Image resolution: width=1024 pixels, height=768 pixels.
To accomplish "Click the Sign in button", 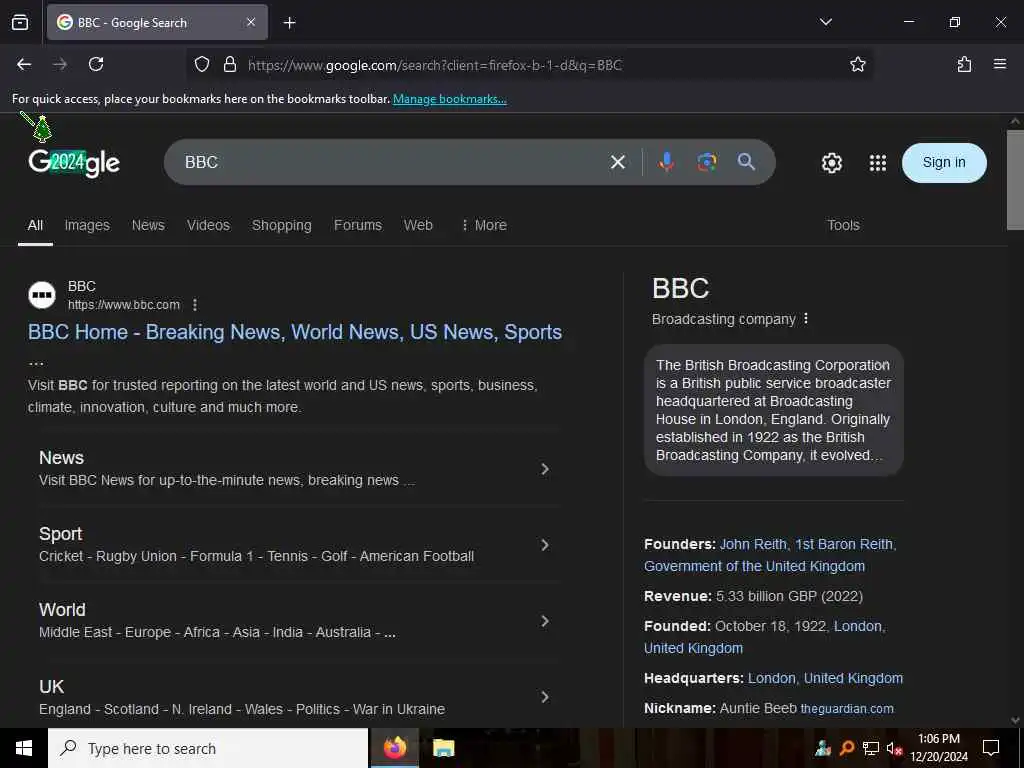I will tap(944, 163).
